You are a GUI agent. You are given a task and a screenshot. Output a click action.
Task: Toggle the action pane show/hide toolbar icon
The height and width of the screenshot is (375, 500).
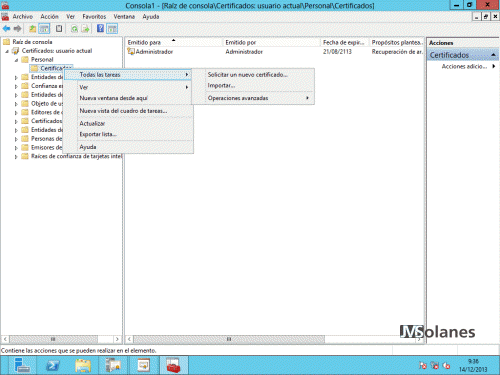coord(112,29)
